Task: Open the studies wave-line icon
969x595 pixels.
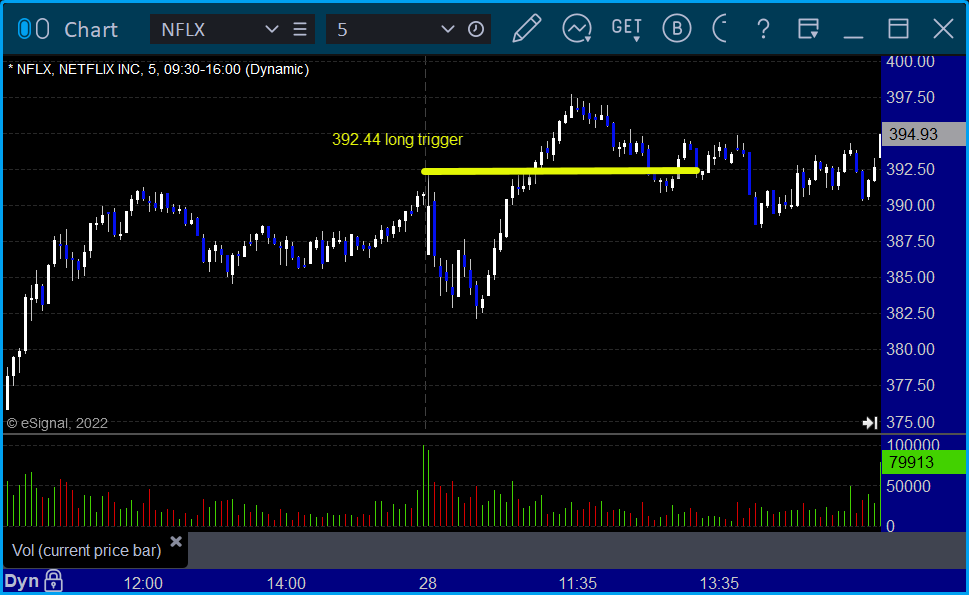Action: pyautogui.click(x=577, y=29)
